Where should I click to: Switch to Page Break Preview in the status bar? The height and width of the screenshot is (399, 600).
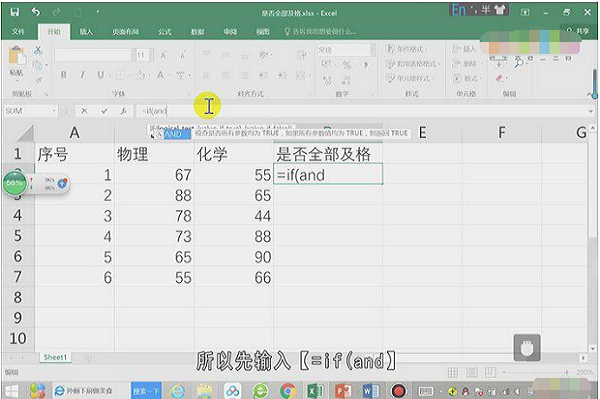[x=490, y=372]
